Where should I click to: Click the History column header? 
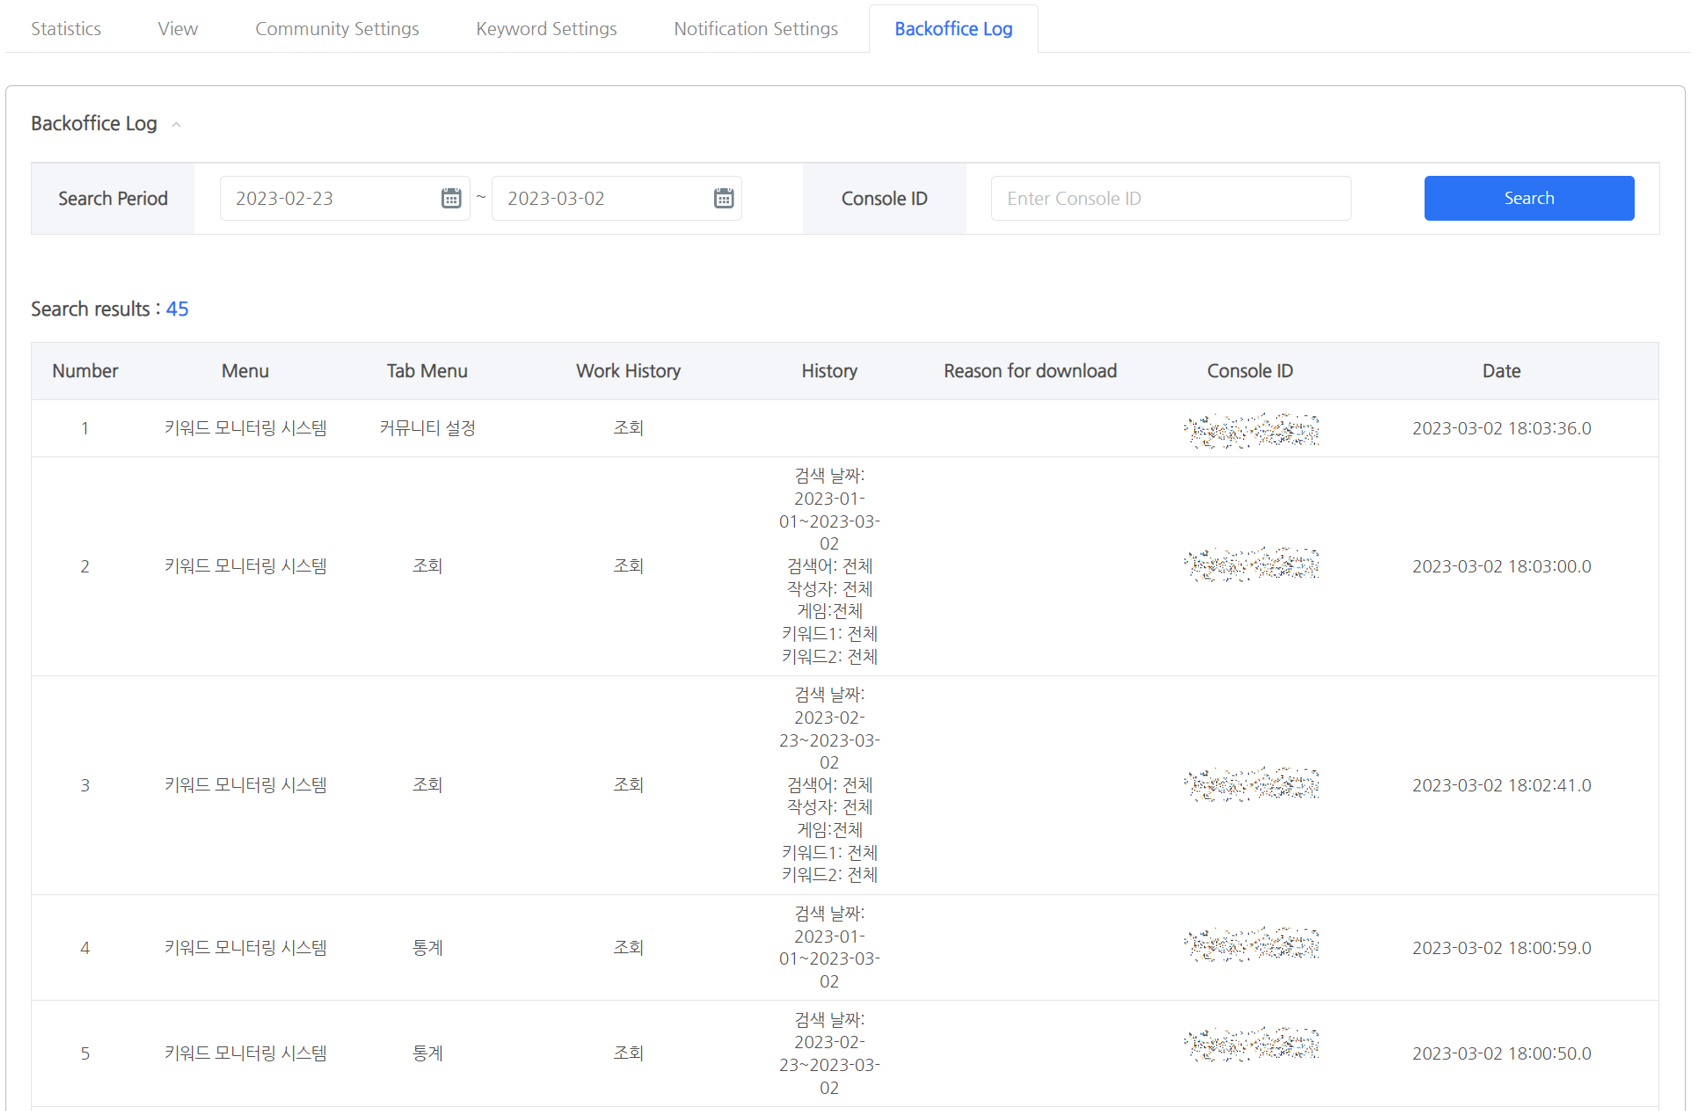[829, 371]
